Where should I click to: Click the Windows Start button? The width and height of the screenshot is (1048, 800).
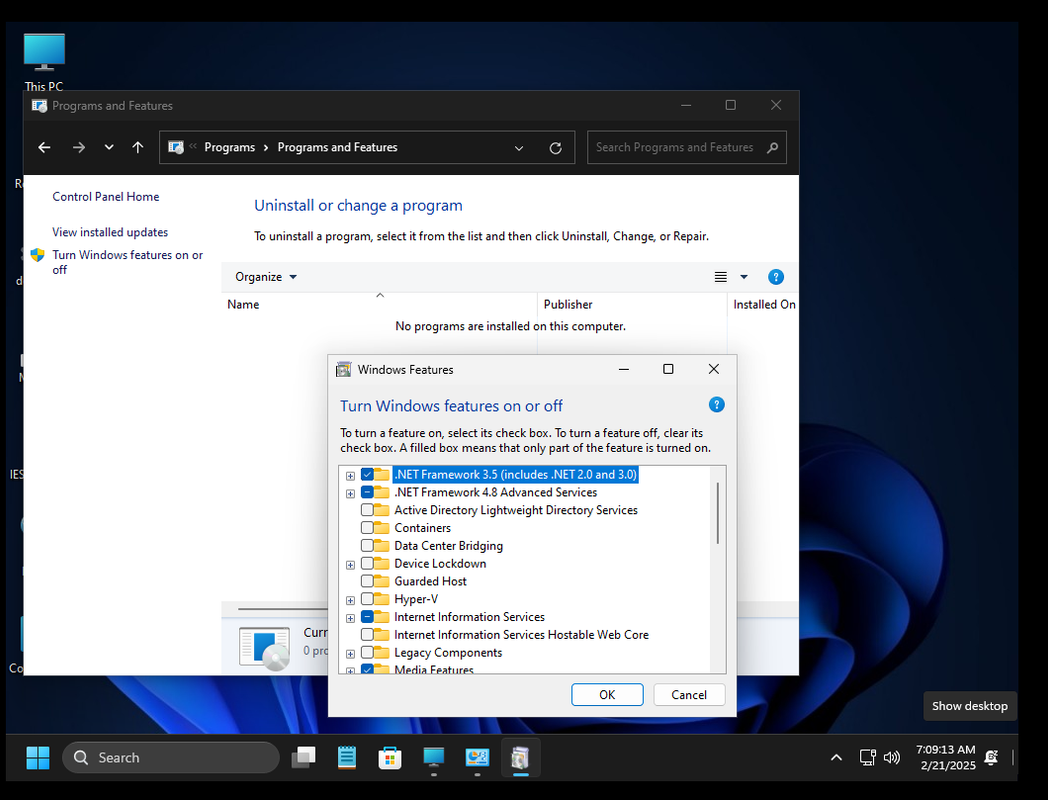pos(38,758)
